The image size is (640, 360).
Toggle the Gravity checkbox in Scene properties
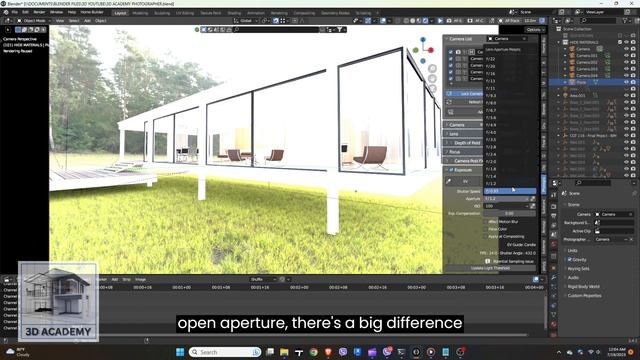pyautogui.click(x=569, y=260)
